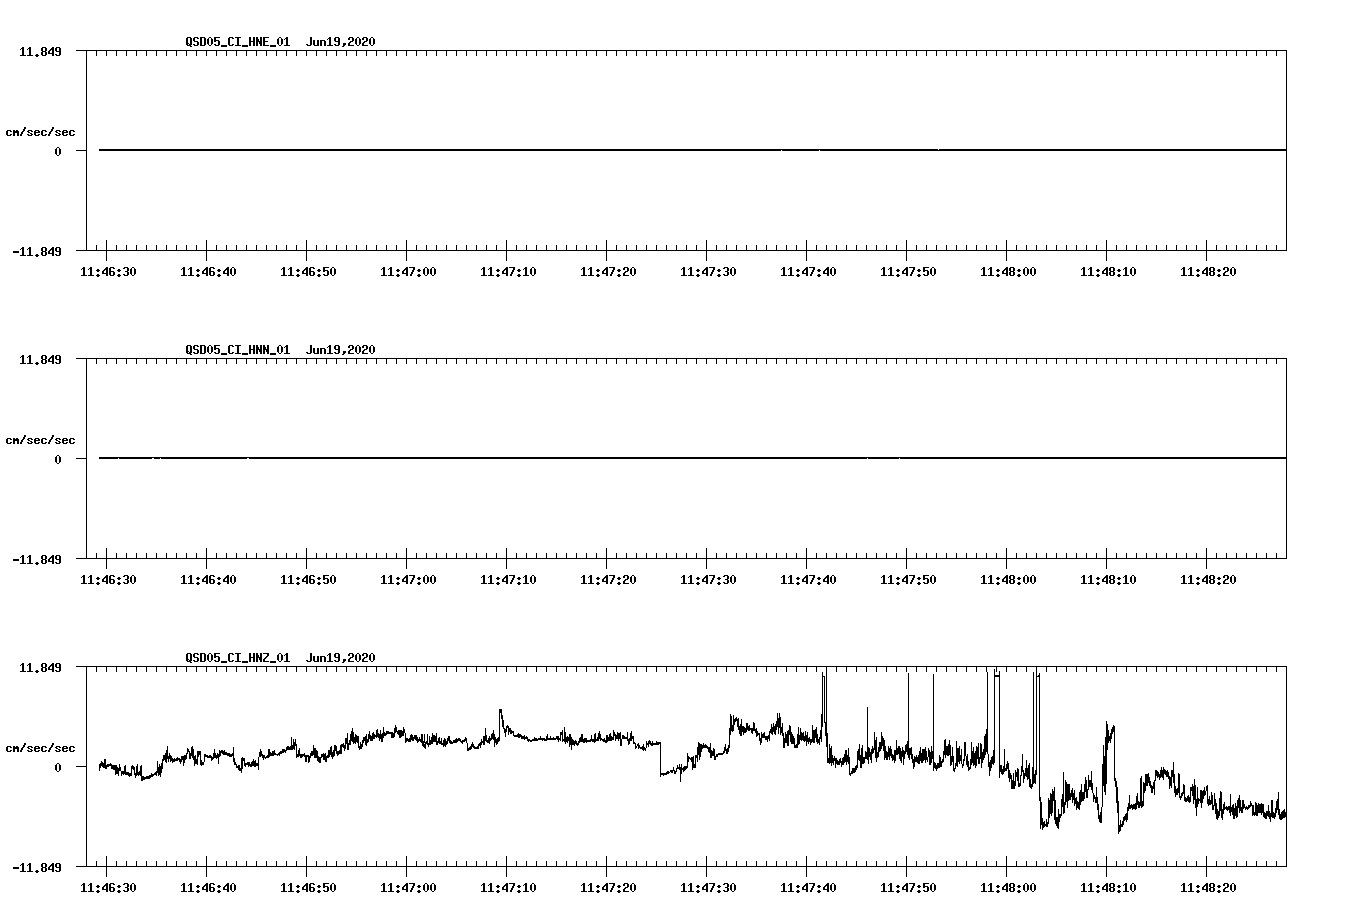Click the 11:46:40 time label under HNN chart

[208, 580]
